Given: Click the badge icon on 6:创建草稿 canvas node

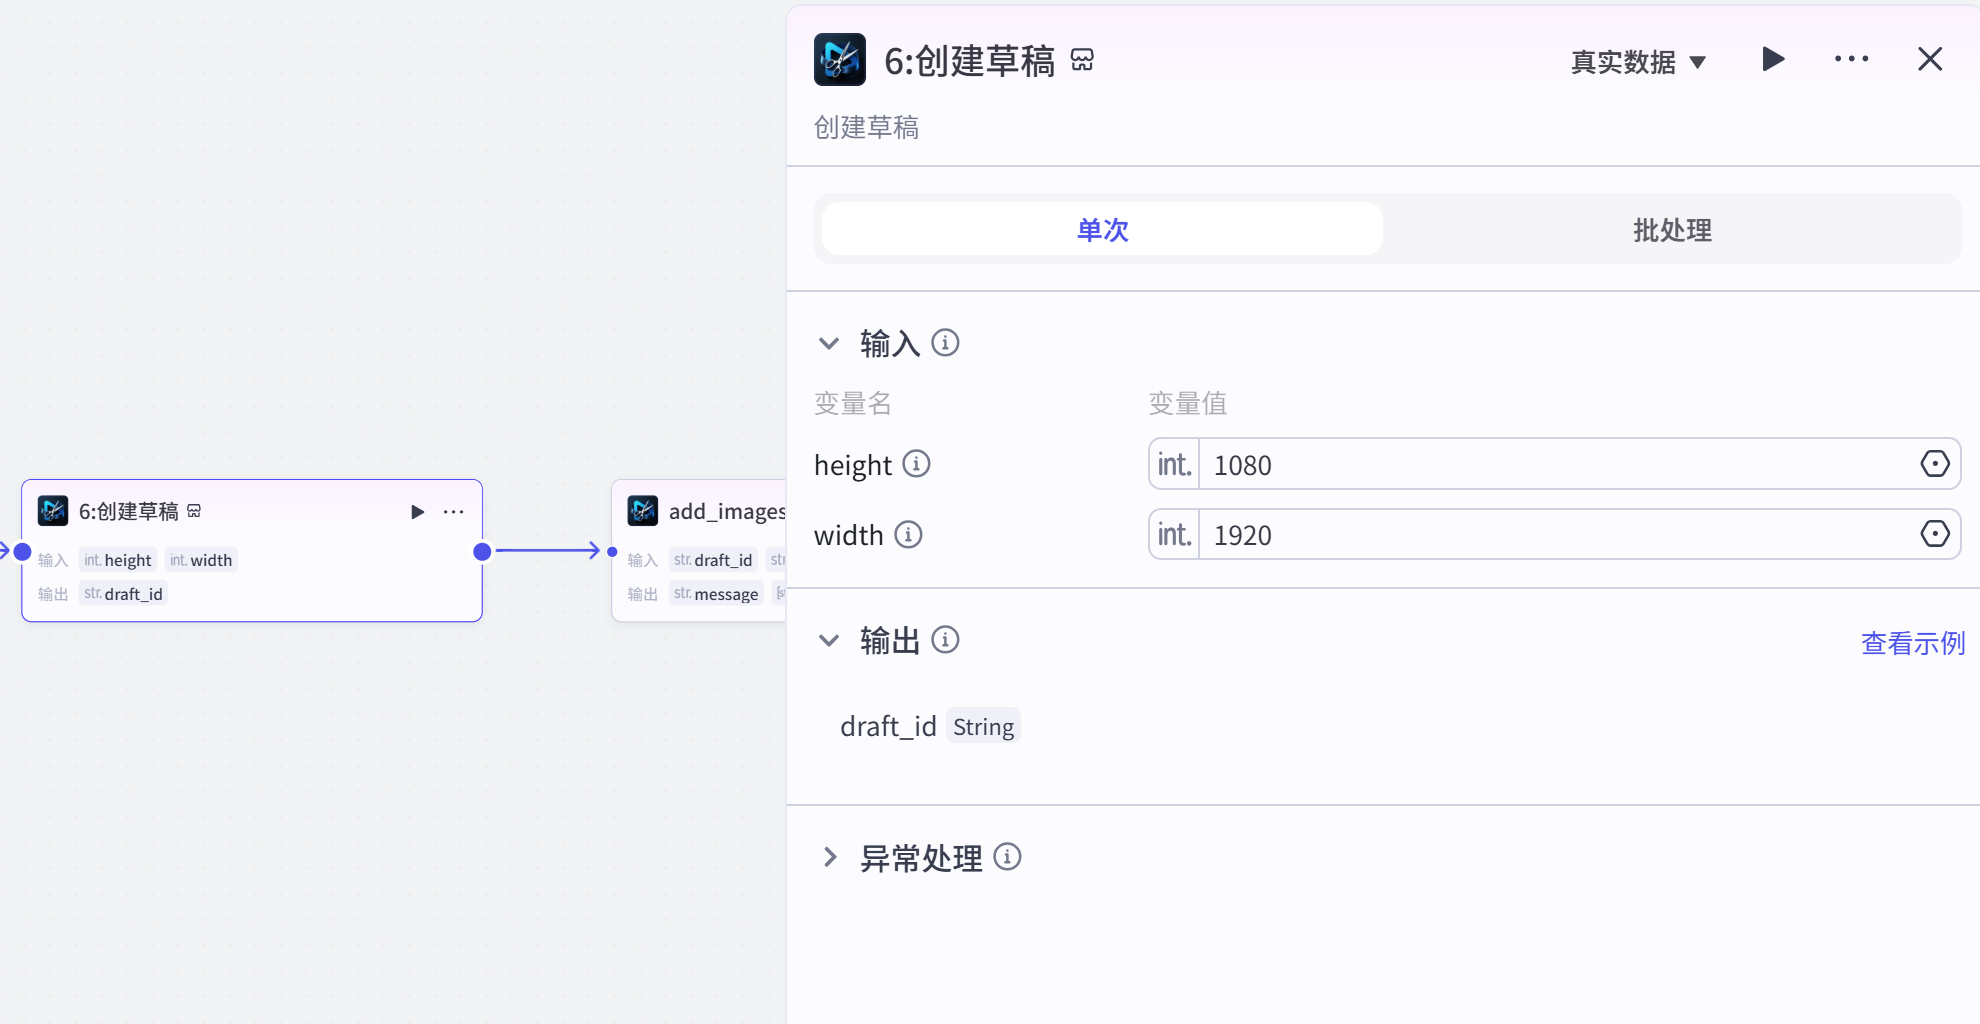Looking at the screenshot, I should (194, 511).
